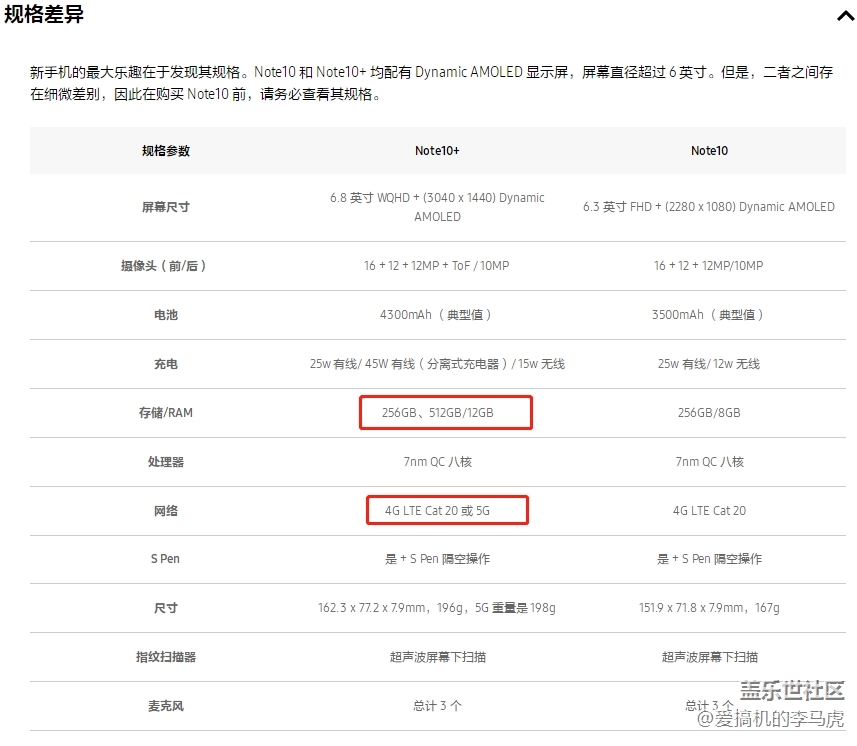Click the 256GB/8GB storage value
Screen dimensions: 857x746
(709, 413)
